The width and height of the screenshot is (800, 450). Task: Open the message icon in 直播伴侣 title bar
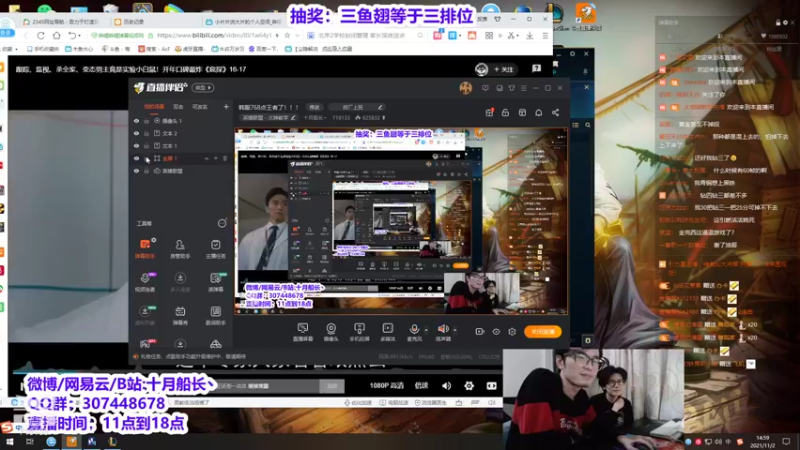pos(485,88)
